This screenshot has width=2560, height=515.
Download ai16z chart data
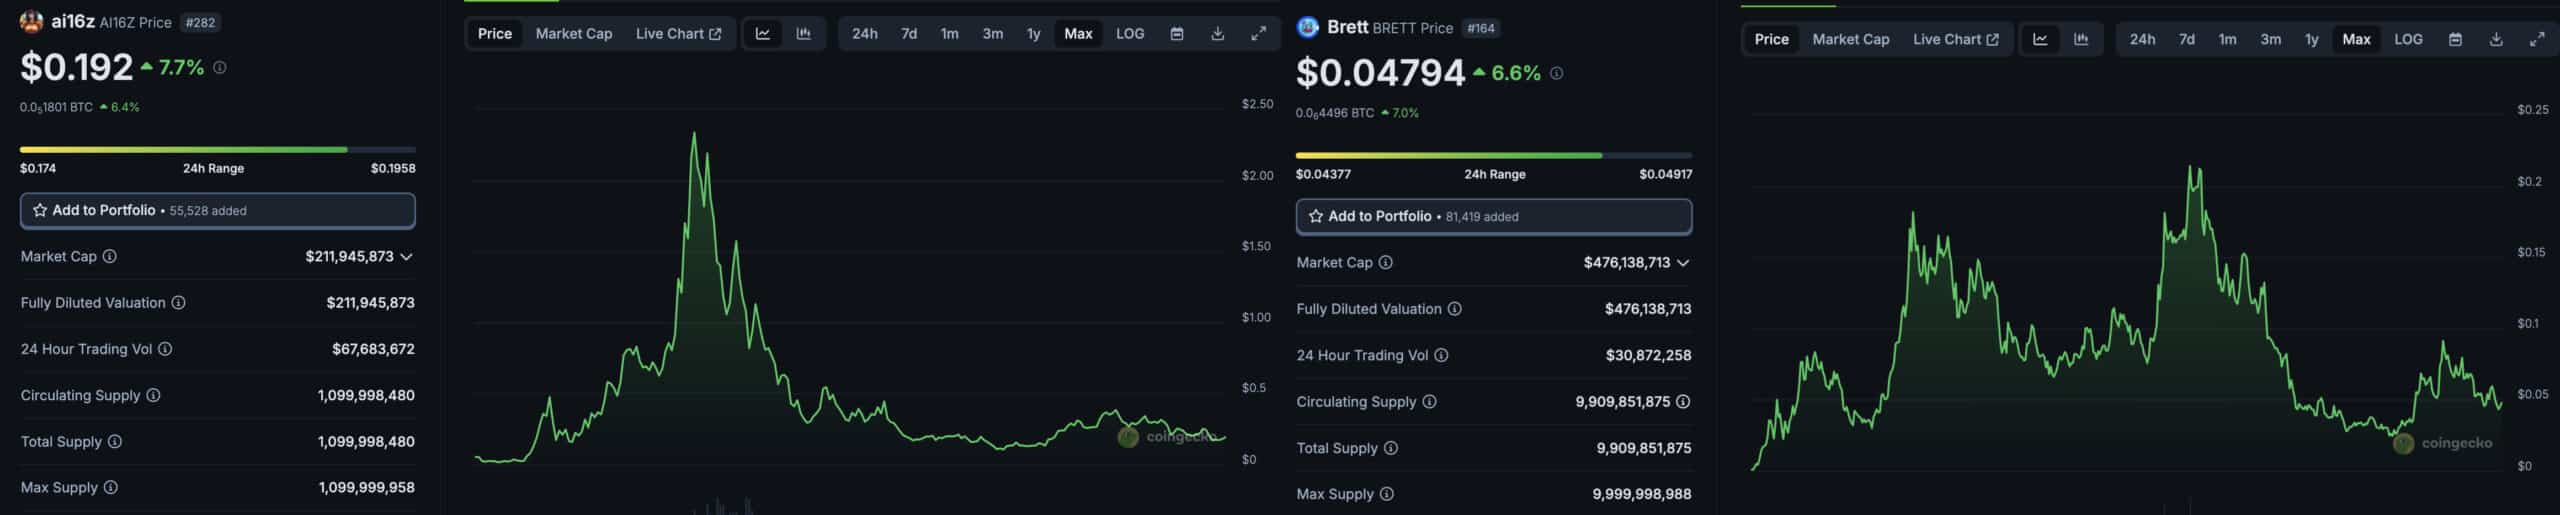pos(1217,34)
